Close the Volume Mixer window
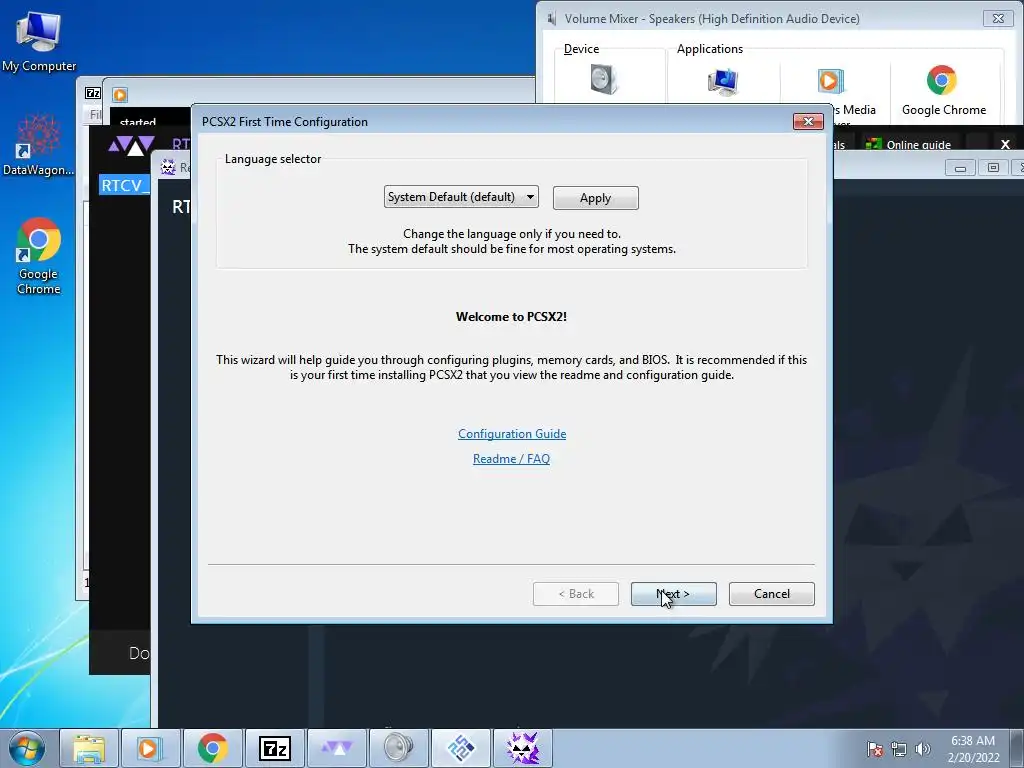This screenshot has height=768, width=1024. [x=999, y=18]
